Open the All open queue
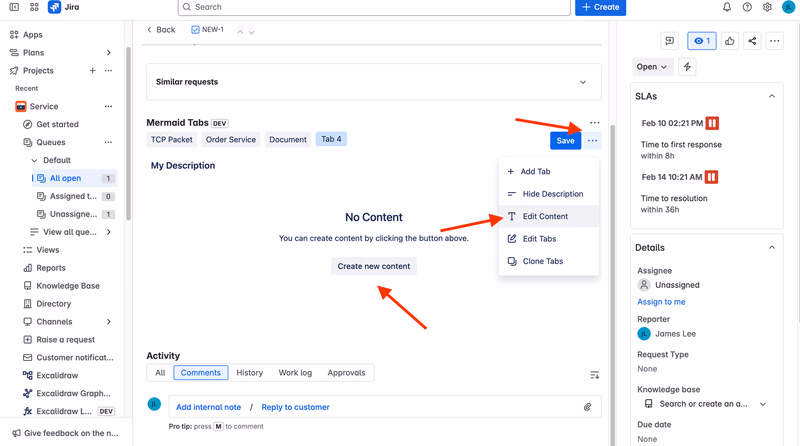The image size is (800, 446). coord(74,178)
